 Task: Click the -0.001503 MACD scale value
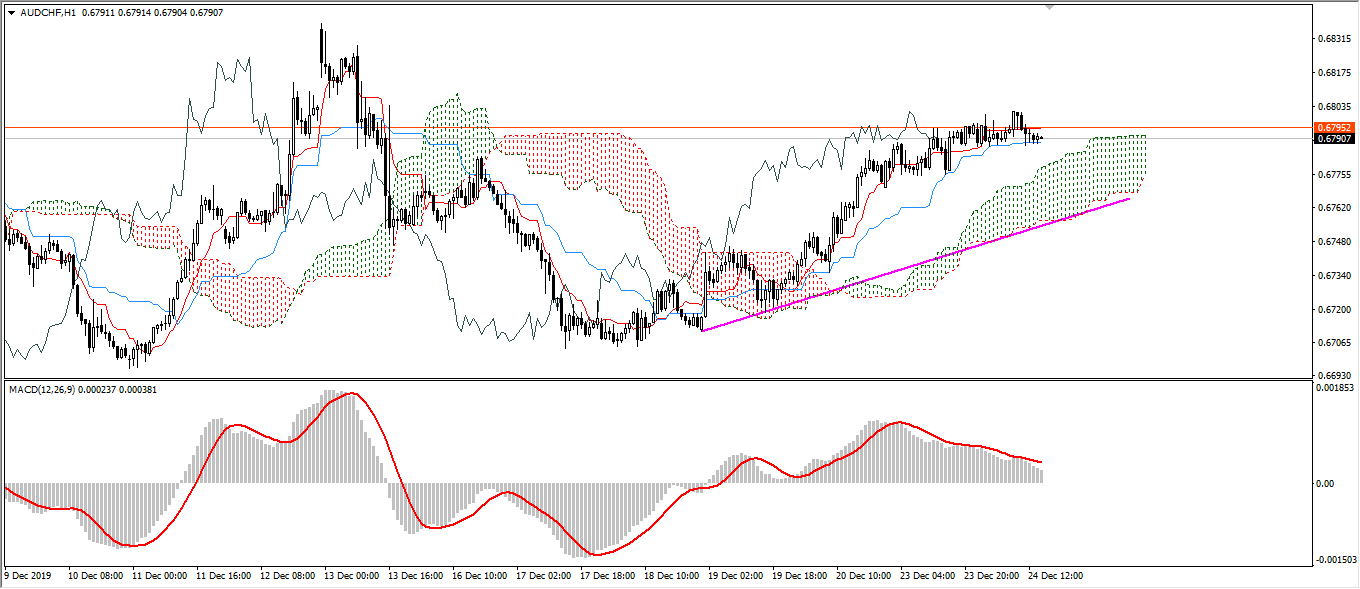[1337, 561]
